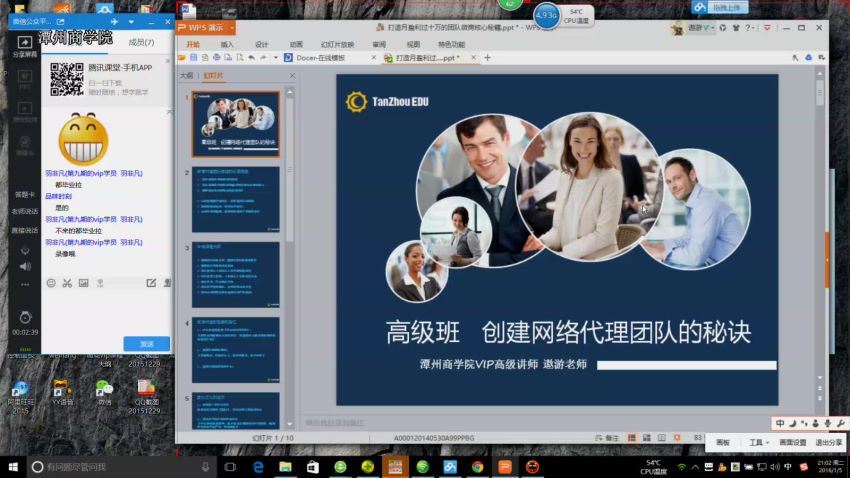Screen dimensions: 850x478
Task: Select slide 4 thumbnail
Action: (236, 350)
